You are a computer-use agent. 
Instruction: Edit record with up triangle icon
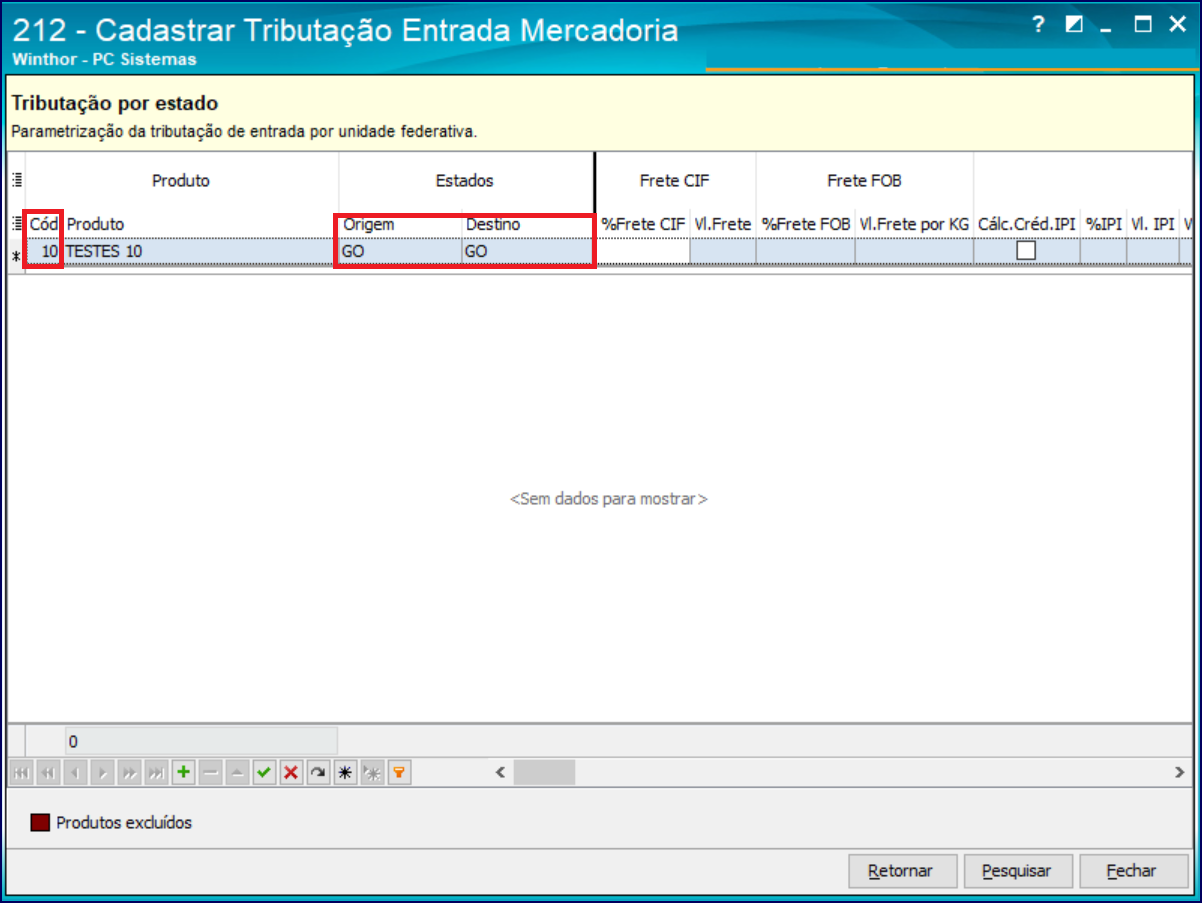(x=237, y=772)
